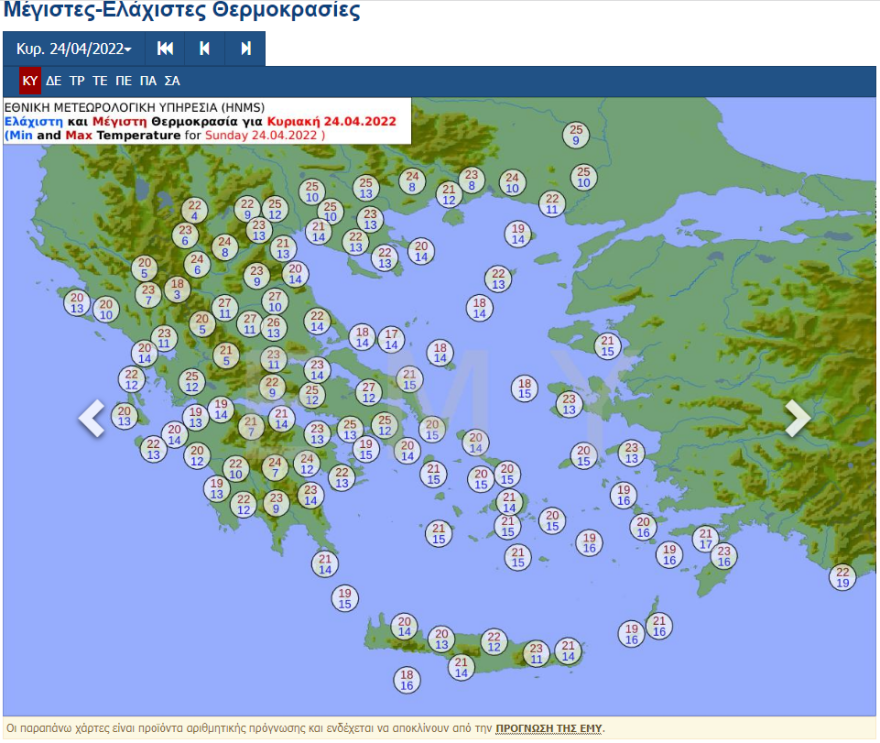Go to previous day icon

pyautogui.click(x=205, y=48)
